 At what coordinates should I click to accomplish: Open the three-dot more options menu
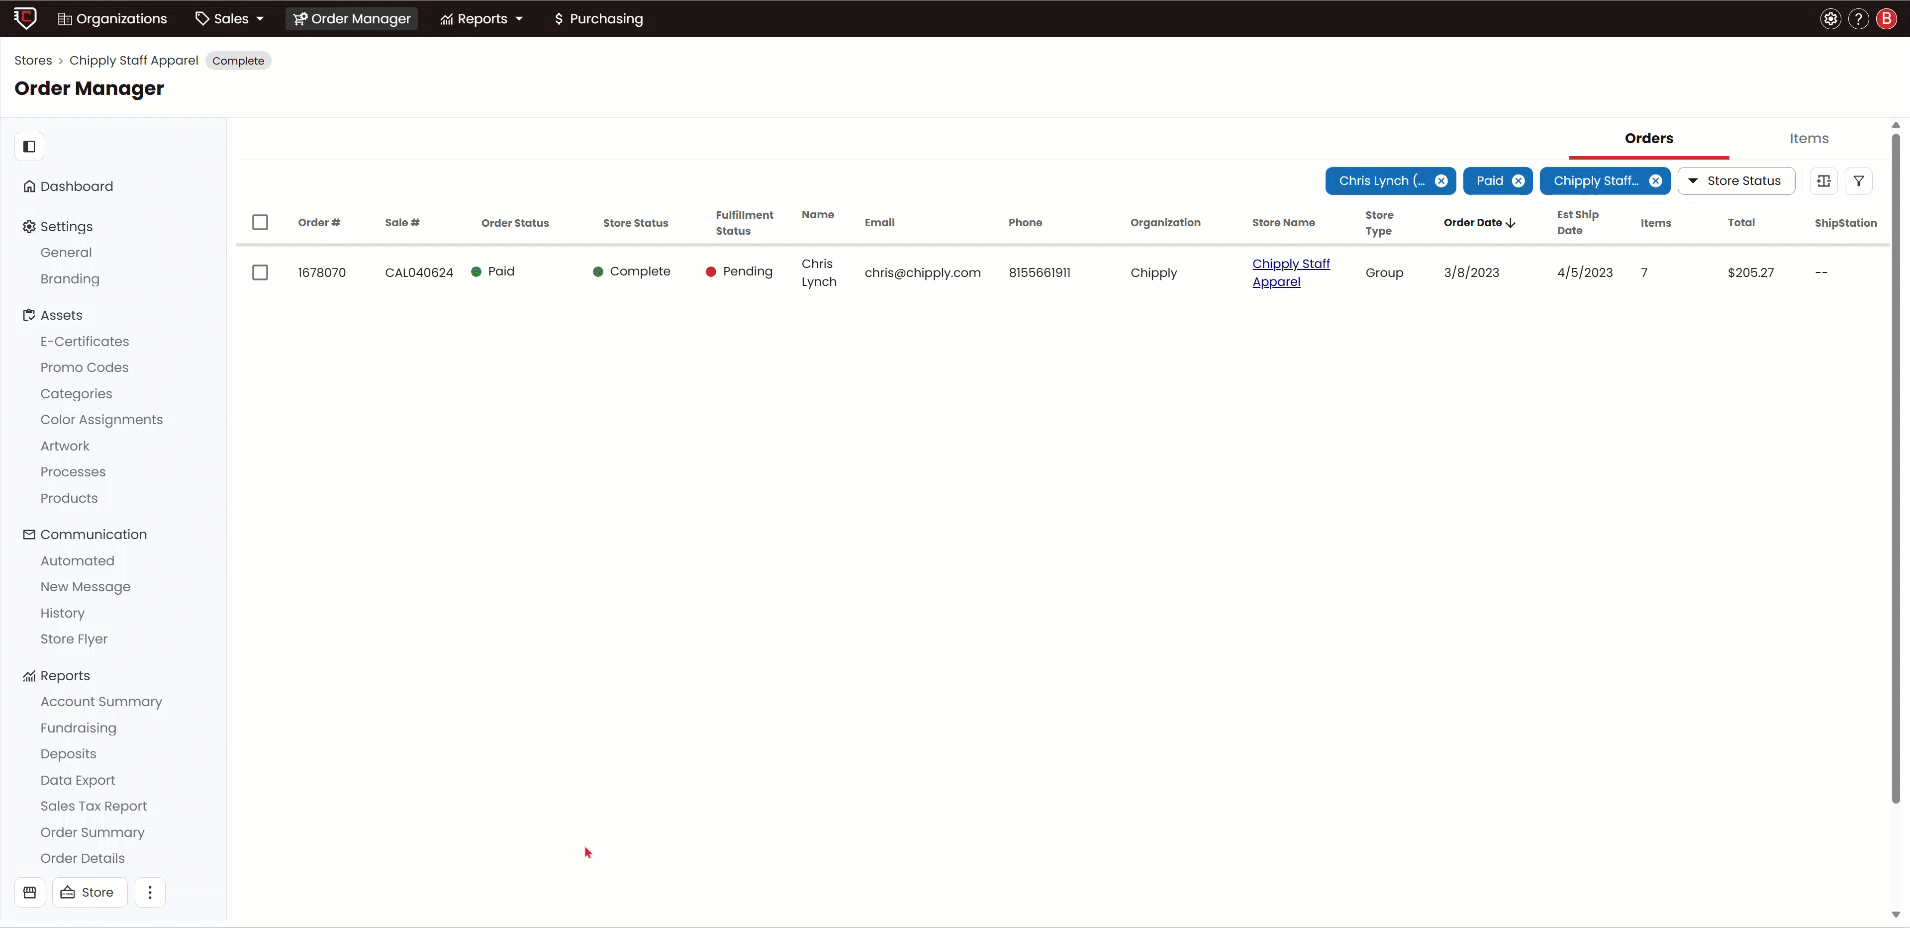[x=150, y=893]
